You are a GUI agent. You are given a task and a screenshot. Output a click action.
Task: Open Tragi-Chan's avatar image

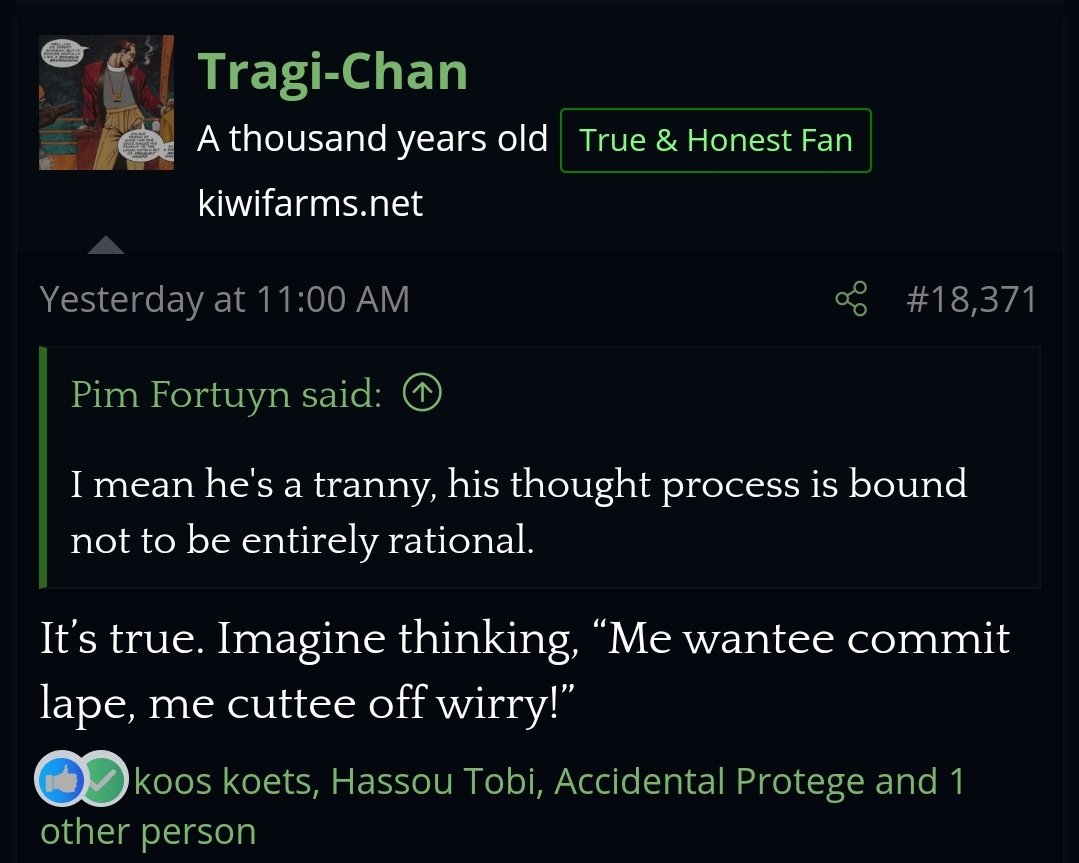[107, 103]
